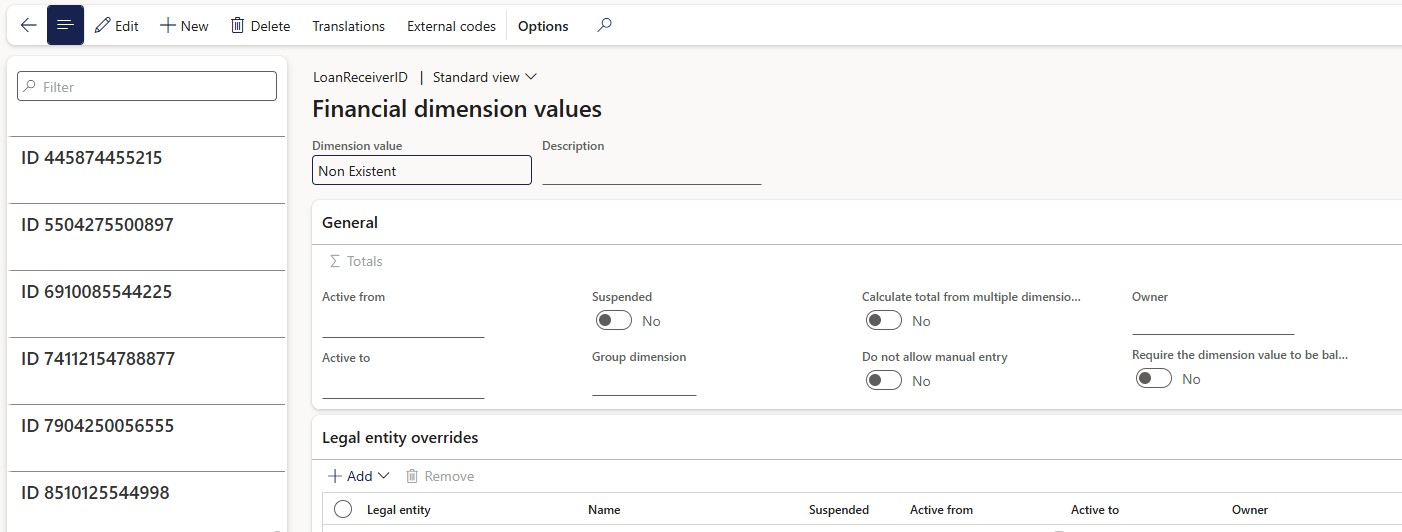This screenshot has width=1402, height=532.
Task: Click the Description field
Action: 652,170
